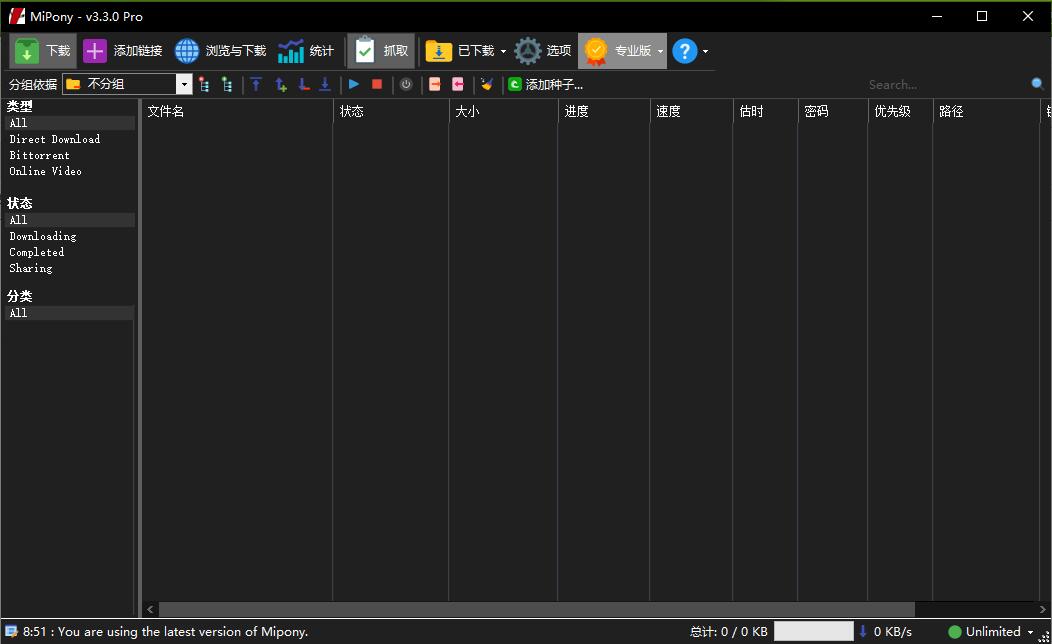Click the broom clean list icon
The width and height of the screenshot is (1052, 644).
coord(487,85)
